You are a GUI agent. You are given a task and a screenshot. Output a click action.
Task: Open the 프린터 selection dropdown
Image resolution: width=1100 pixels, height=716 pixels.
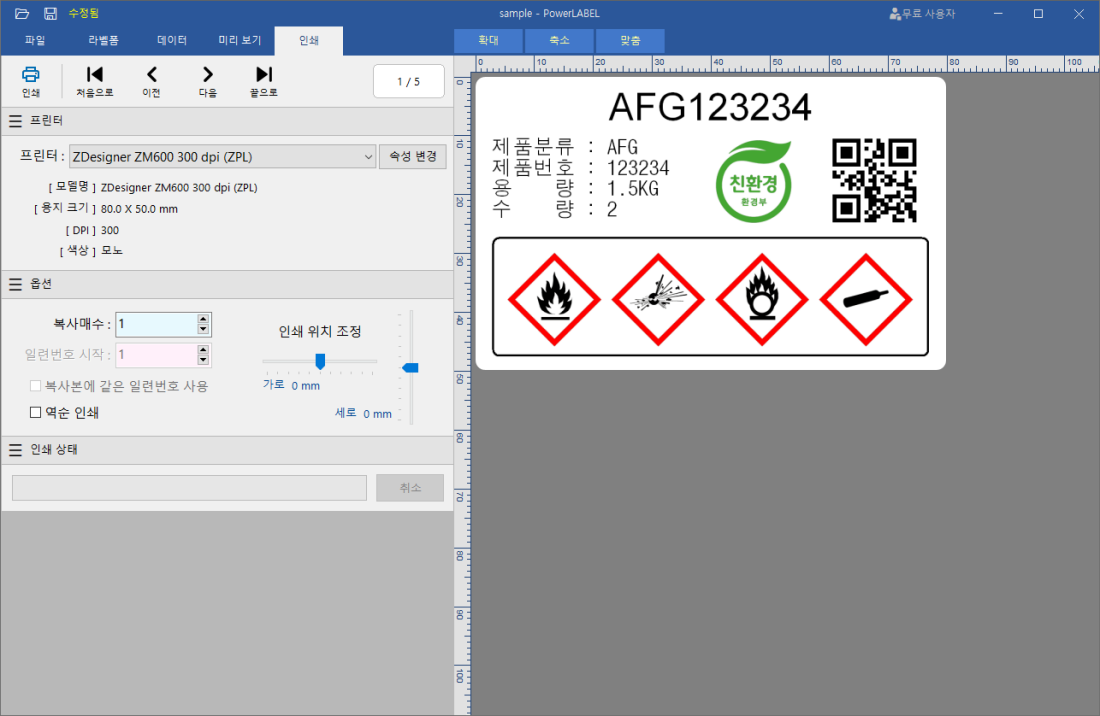(x=366, y=156)
